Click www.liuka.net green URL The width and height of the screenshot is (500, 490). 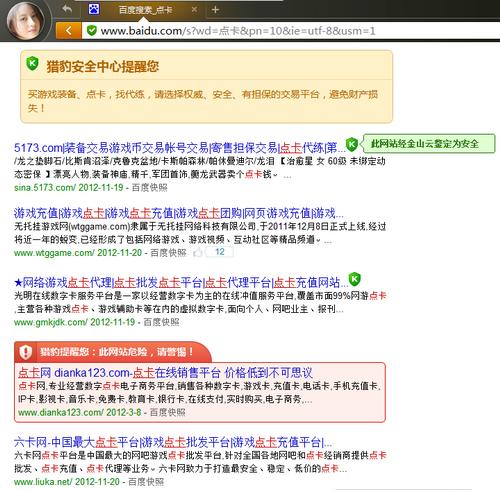pos(43,482)
